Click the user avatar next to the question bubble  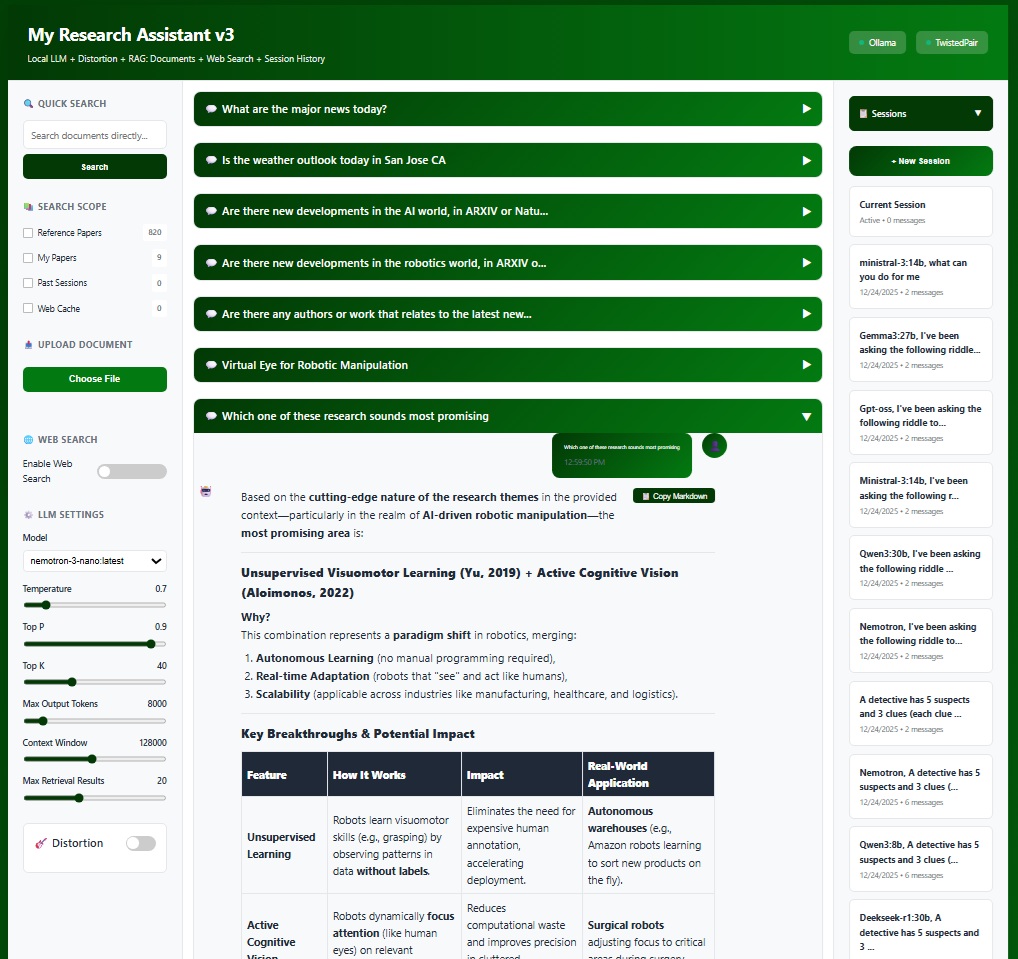point(714,446)
